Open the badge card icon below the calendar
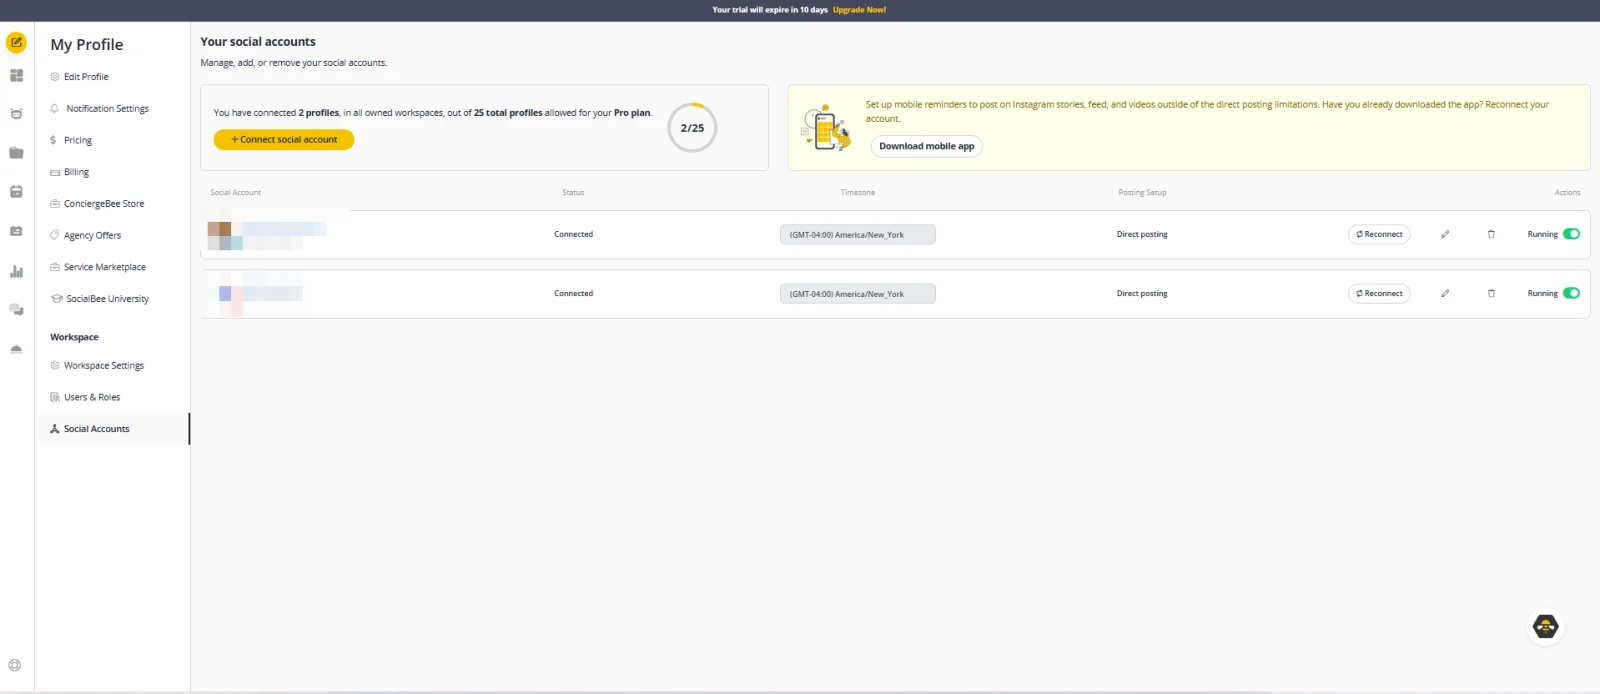The width and height of the screenshot is (1600, 694). pyautogui.click(x=16, y=231)
